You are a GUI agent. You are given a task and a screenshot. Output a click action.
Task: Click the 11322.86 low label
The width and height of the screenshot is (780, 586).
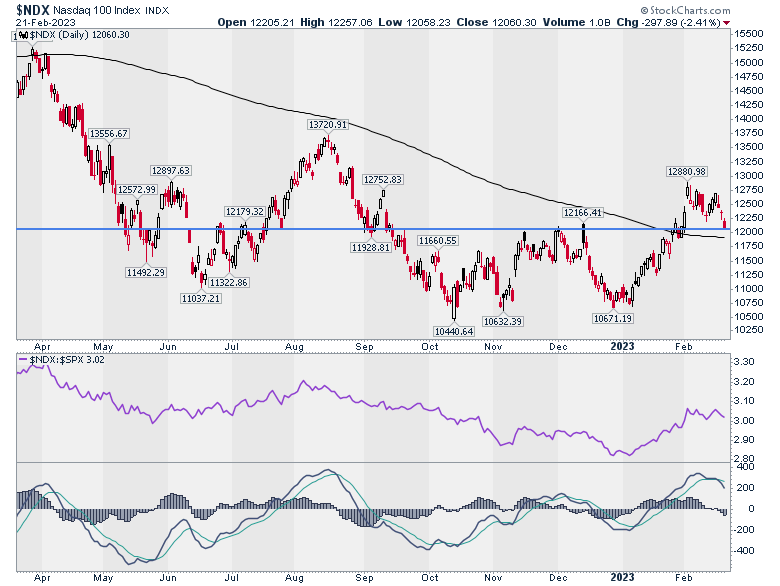pyautogui.click(x=228, y=283)
